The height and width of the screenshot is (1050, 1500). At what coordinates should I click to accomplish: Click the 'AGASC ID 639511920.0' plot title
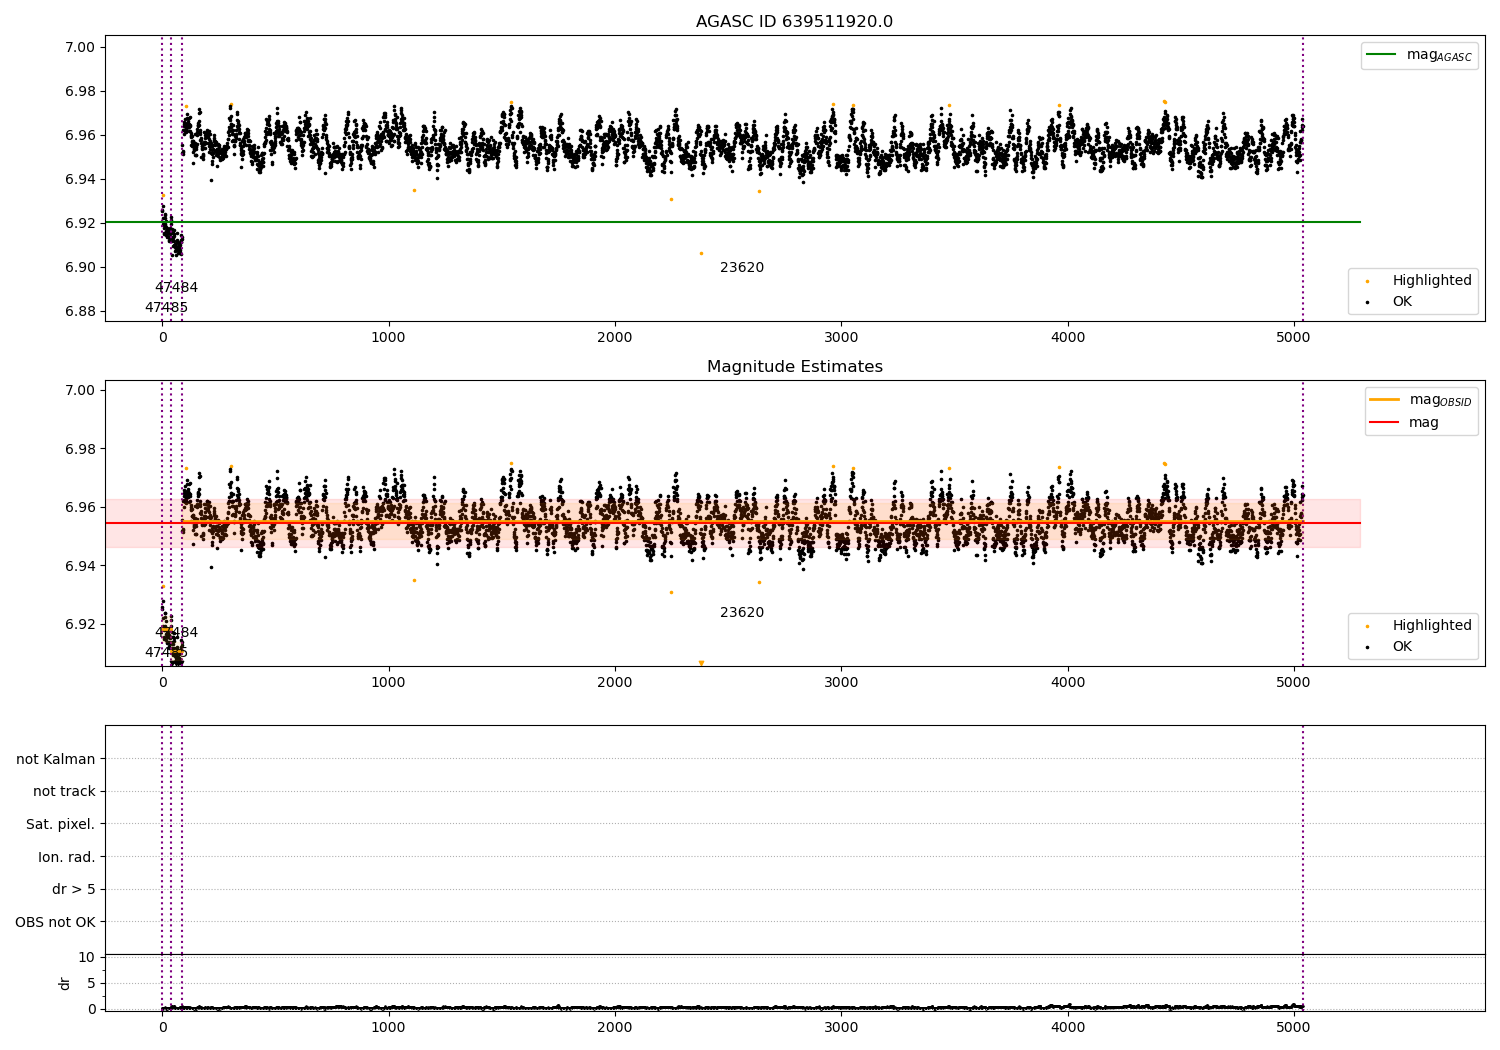click(794, 22)
